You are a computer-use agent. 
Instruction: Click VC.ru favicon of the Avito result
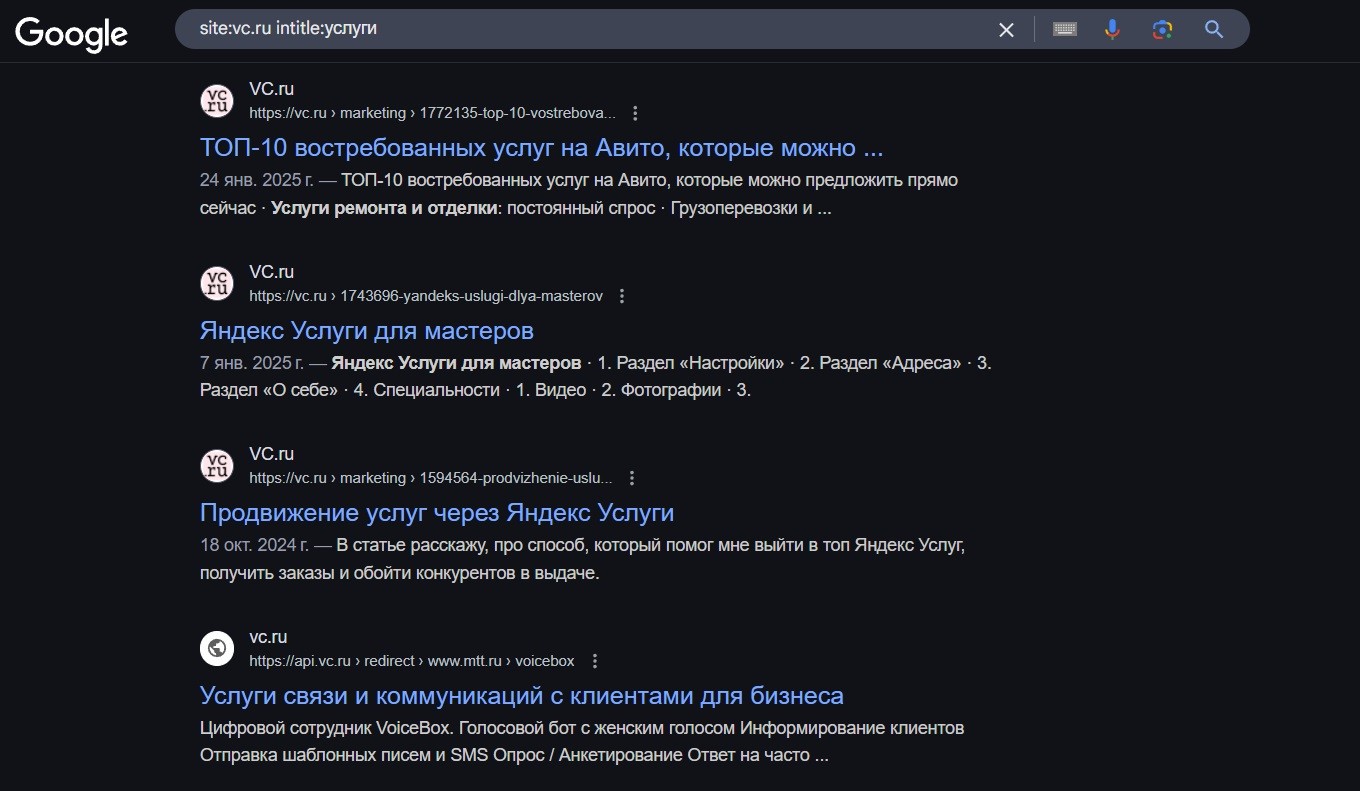pyautogui.click(x=217, y=101)
